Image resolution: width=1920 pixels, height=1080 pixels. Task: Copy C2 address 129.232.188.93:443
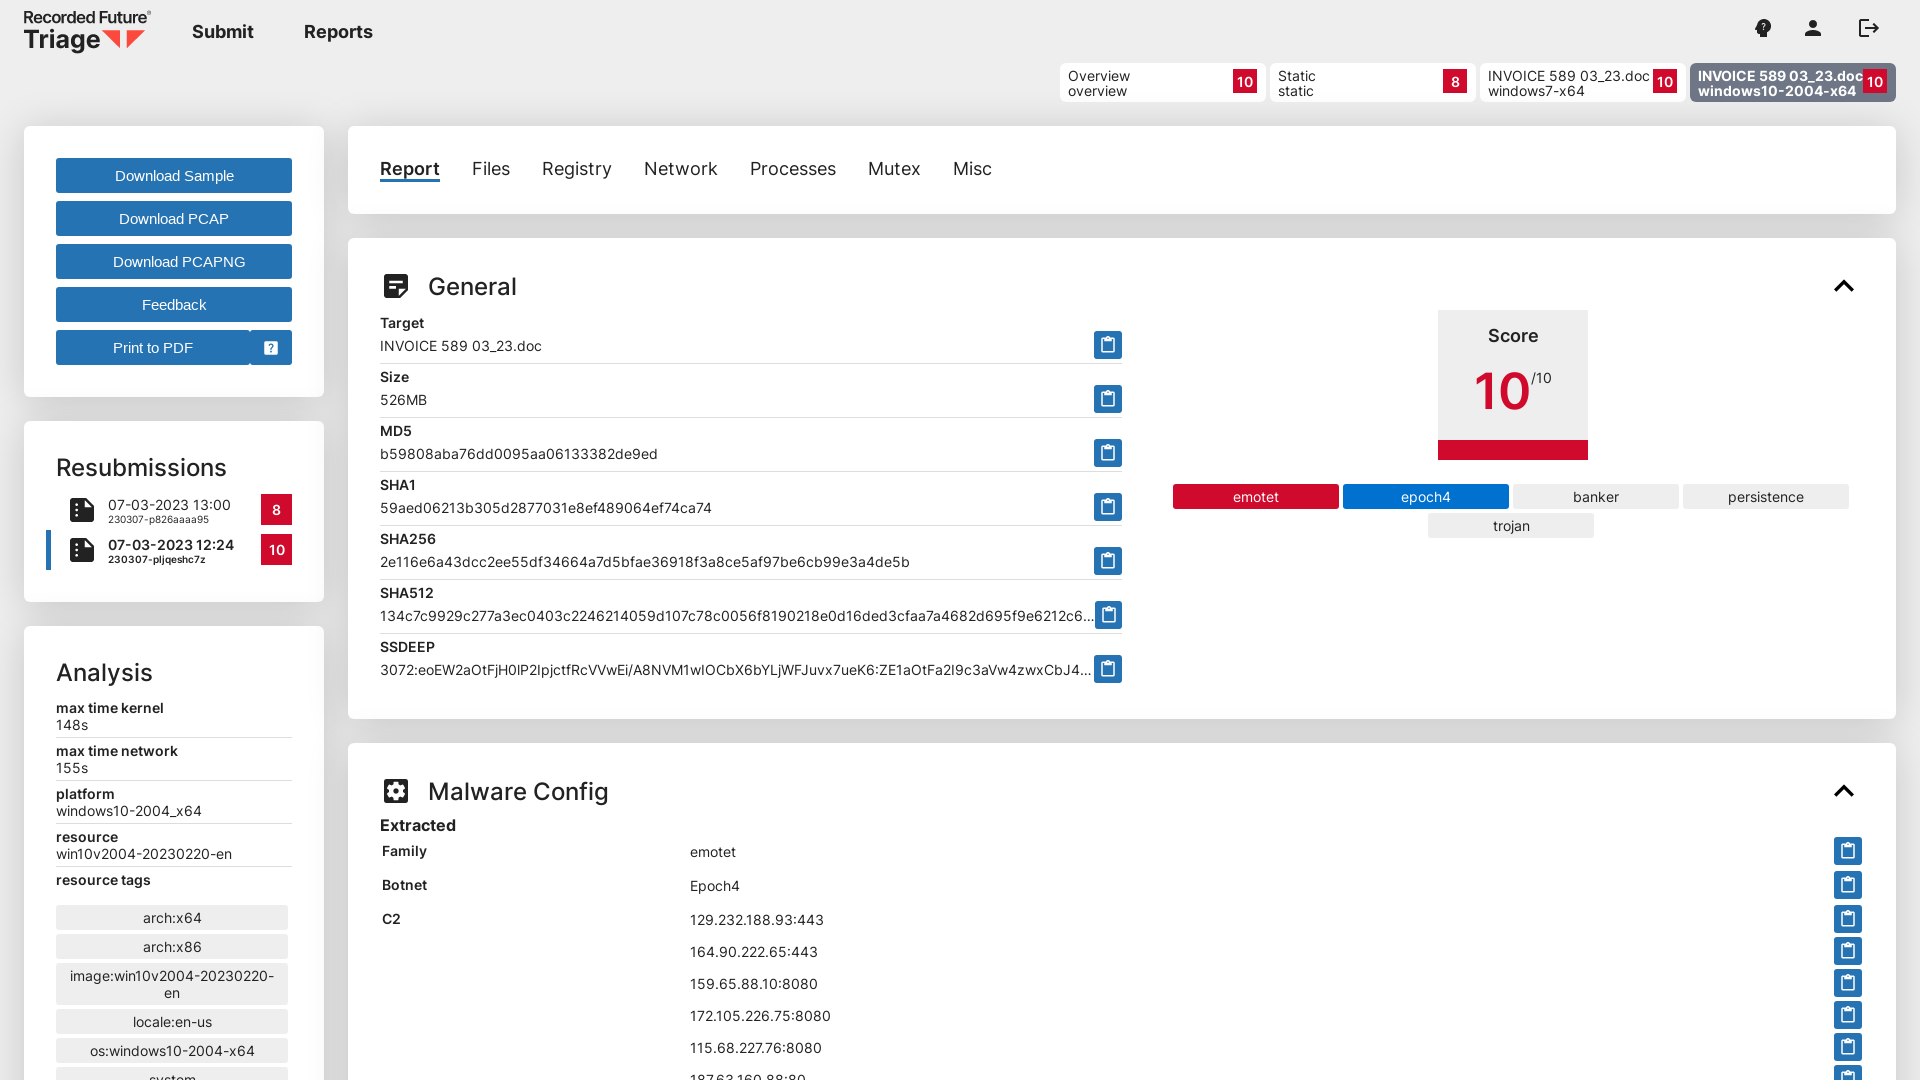pyautogui.click(x=1847, y=919)
